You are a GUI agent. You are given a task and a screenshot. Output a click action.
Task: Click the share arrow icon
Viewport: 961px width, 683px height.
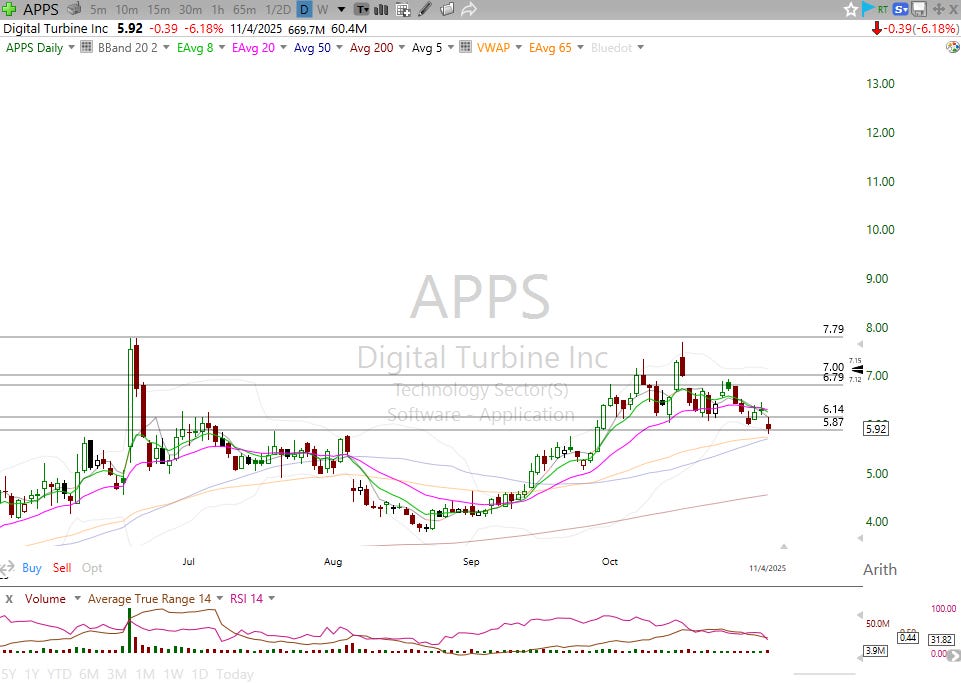click(x=469, y=9)
